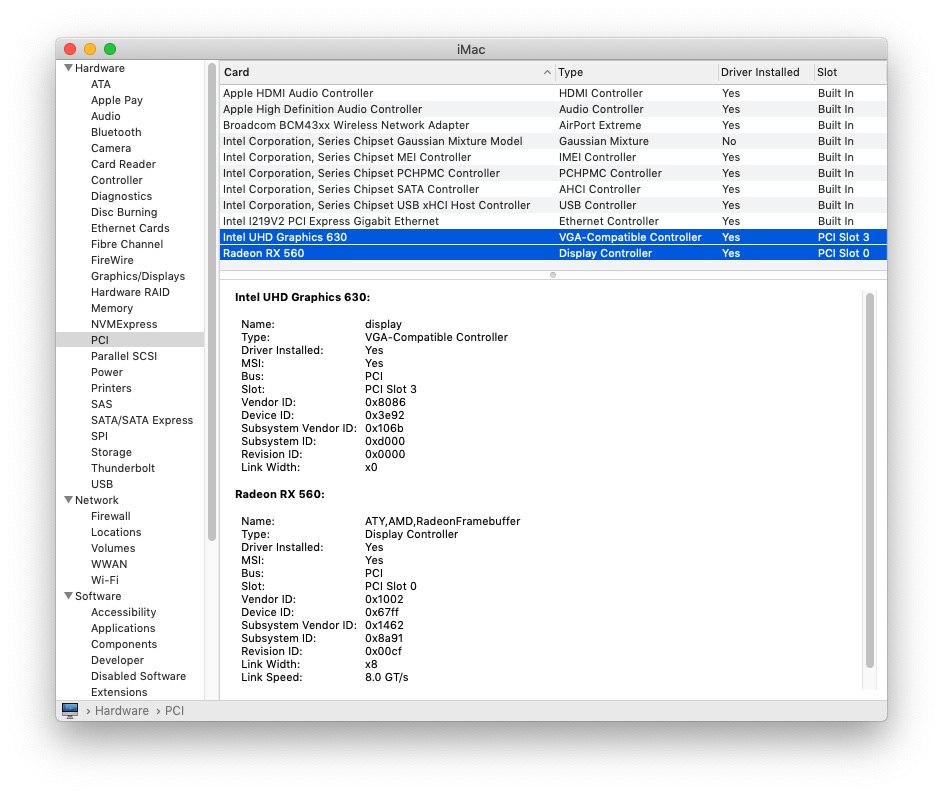Click the sort arrow in Card column header

(x=547, y=73)
